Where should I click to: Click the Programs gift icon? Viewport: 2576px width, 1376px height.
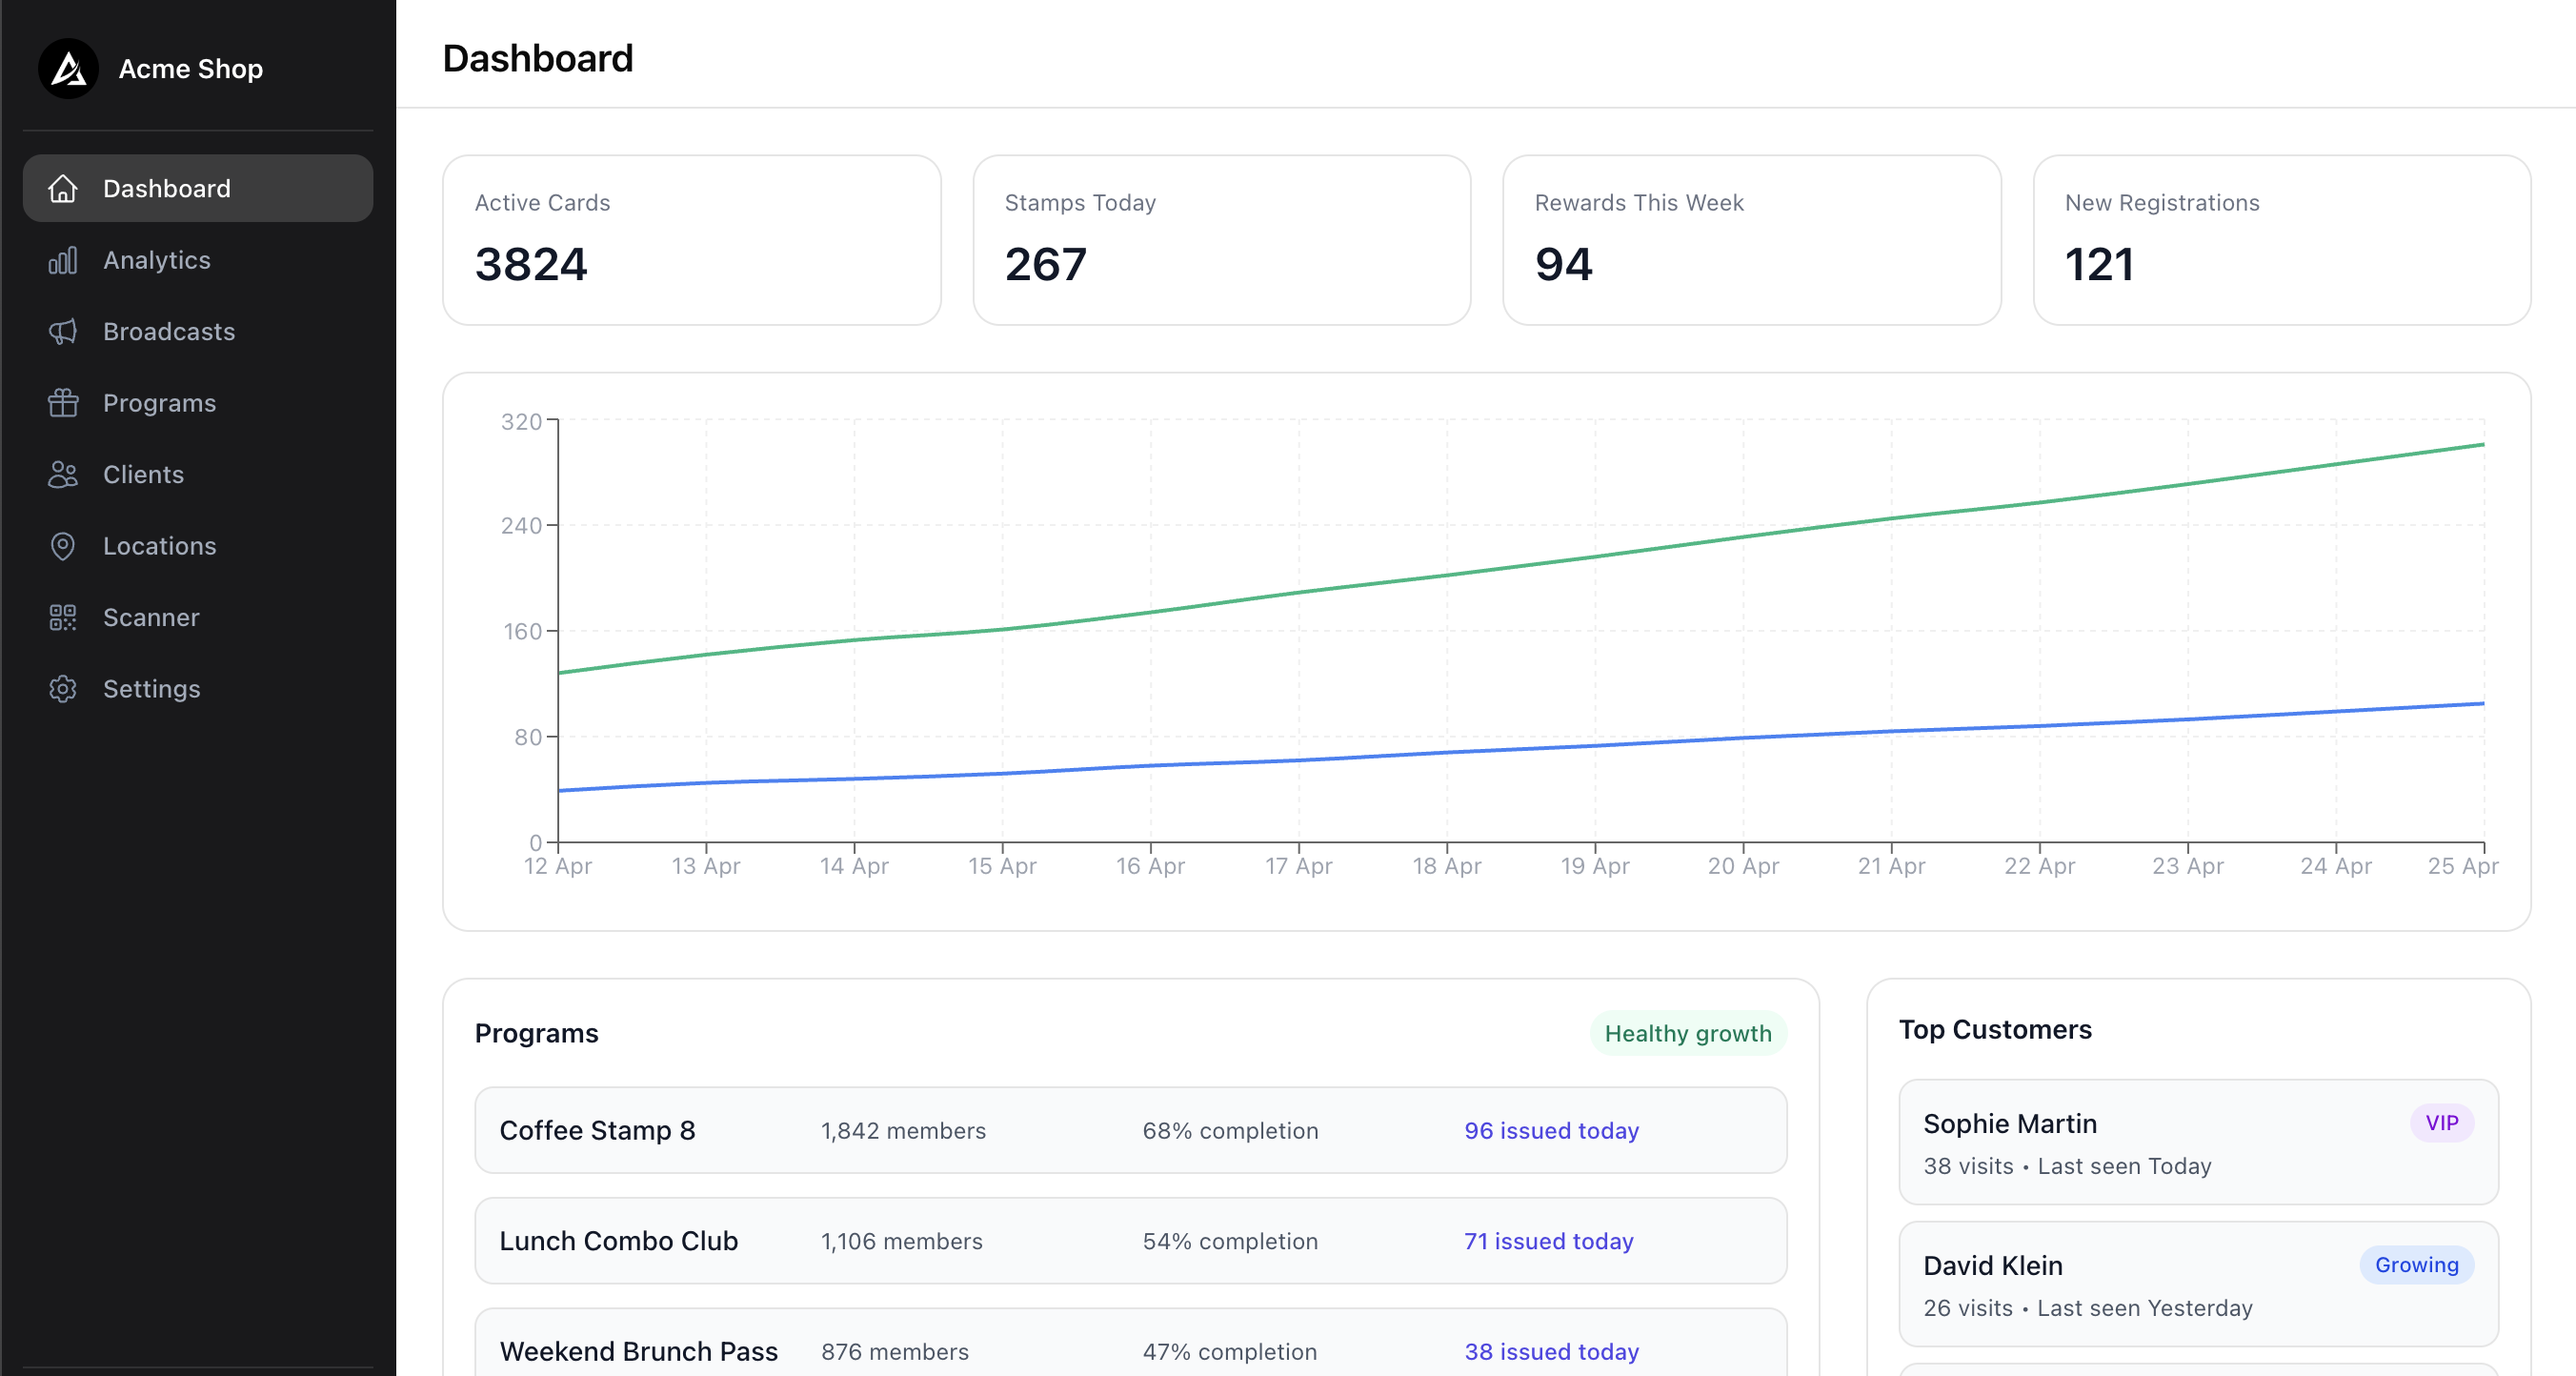pos(63,403)
